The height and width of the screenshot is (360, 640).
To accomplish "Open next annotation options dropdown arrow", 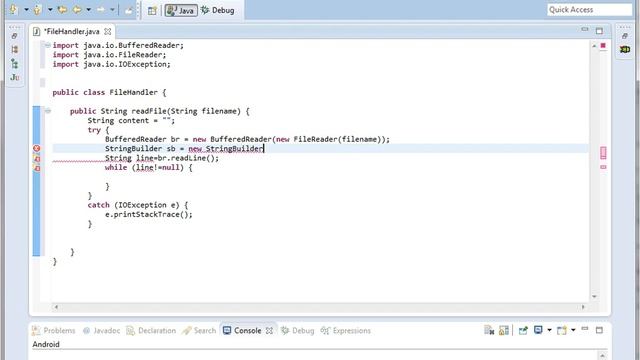I will pyautogui.click(x=26, y=9).
